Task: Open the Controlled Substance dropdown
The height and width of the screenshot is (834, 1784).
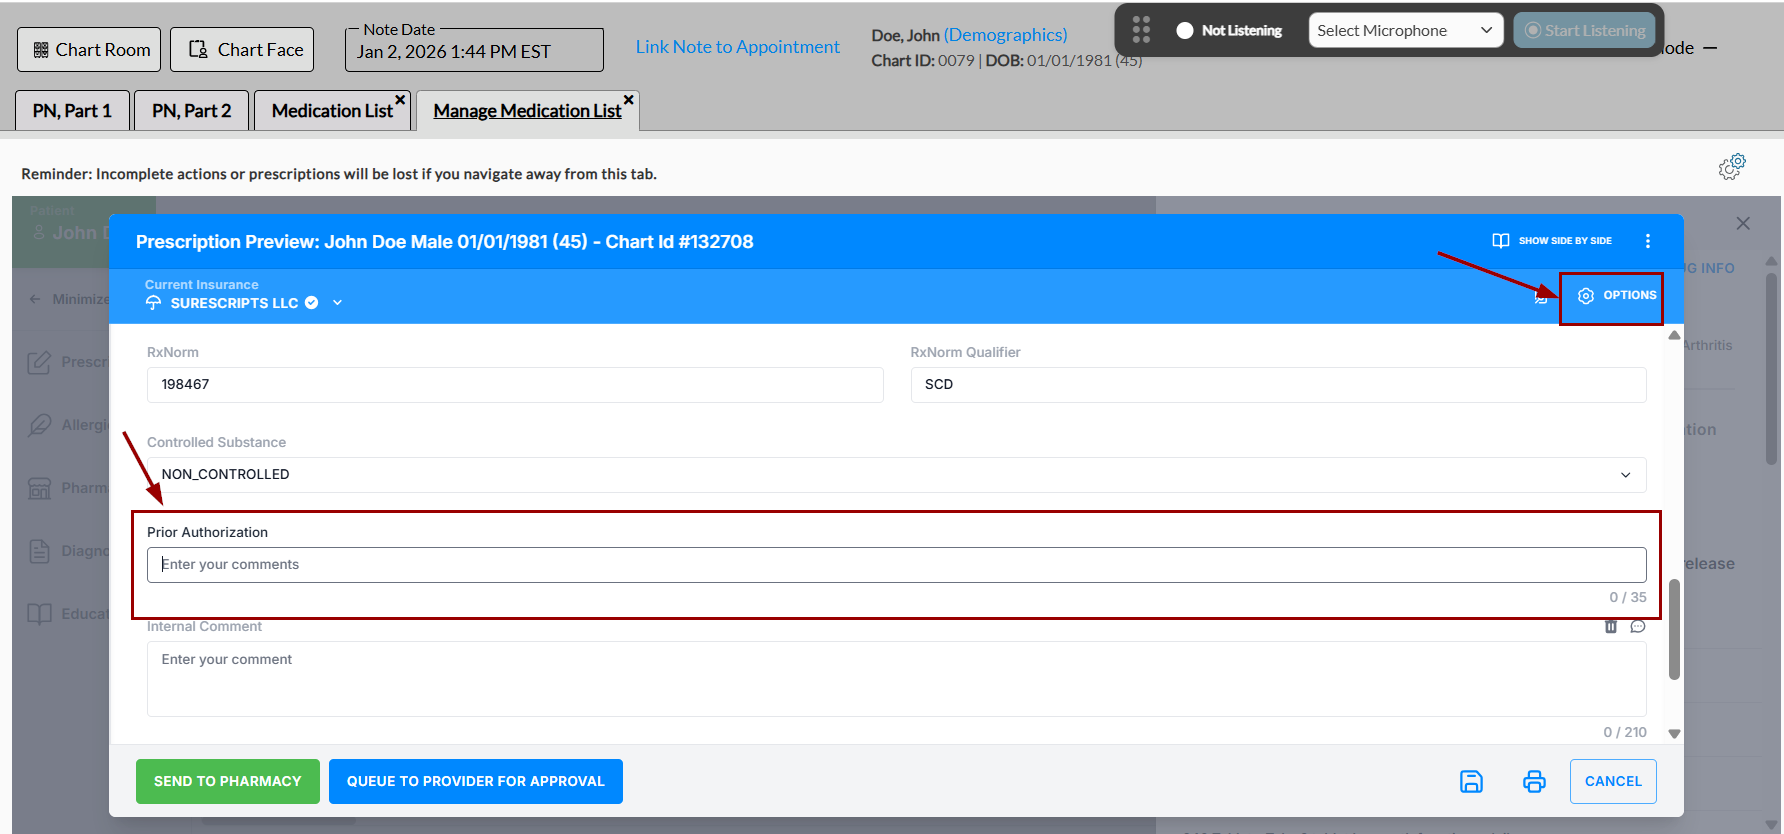Action: (x=895, y=475)
